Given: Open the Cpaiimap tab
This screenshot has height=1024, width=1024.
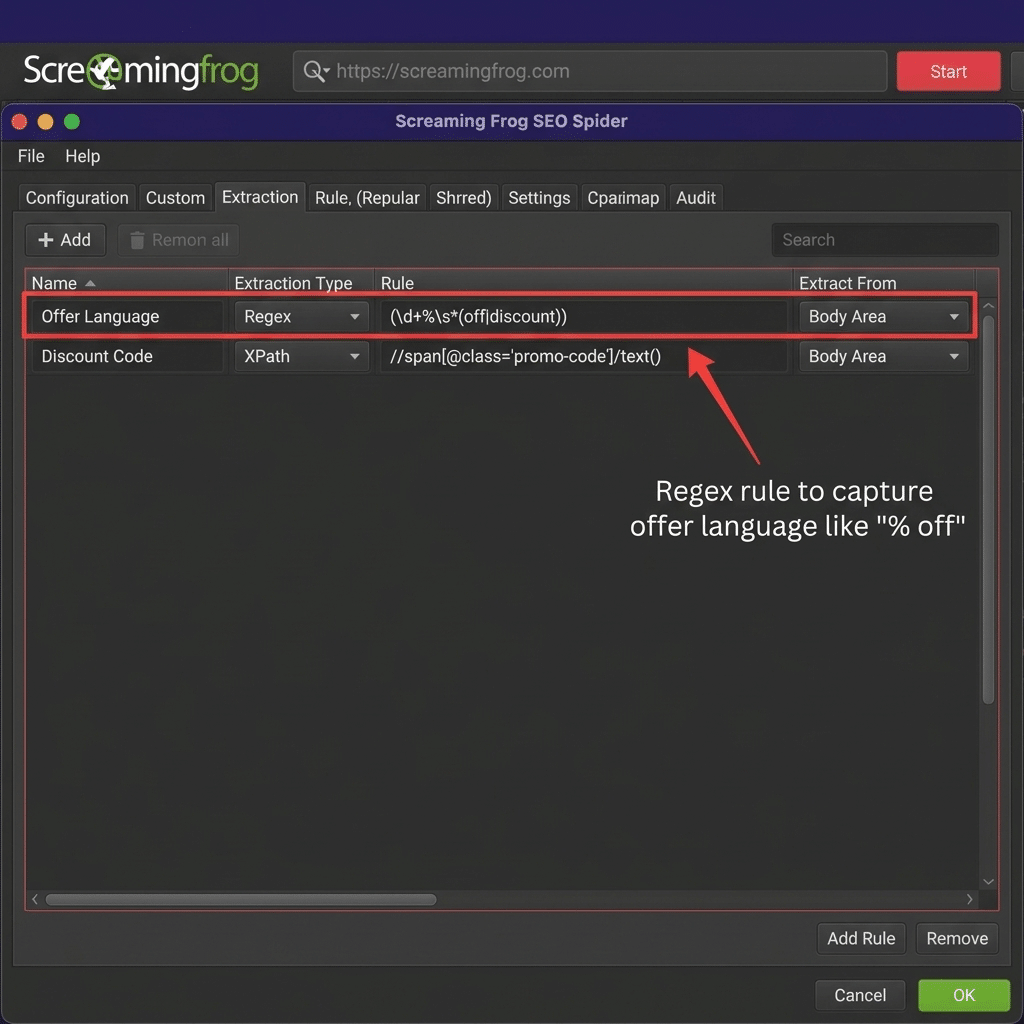Looking at the screenshot, I should point(623,198).
